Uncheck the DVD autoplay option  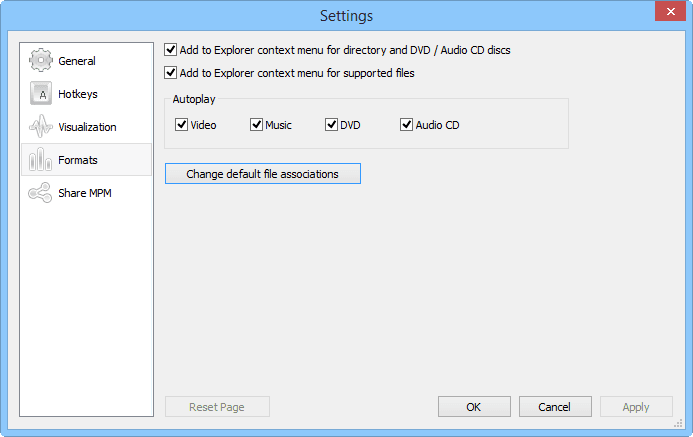[x=332, y=125]
